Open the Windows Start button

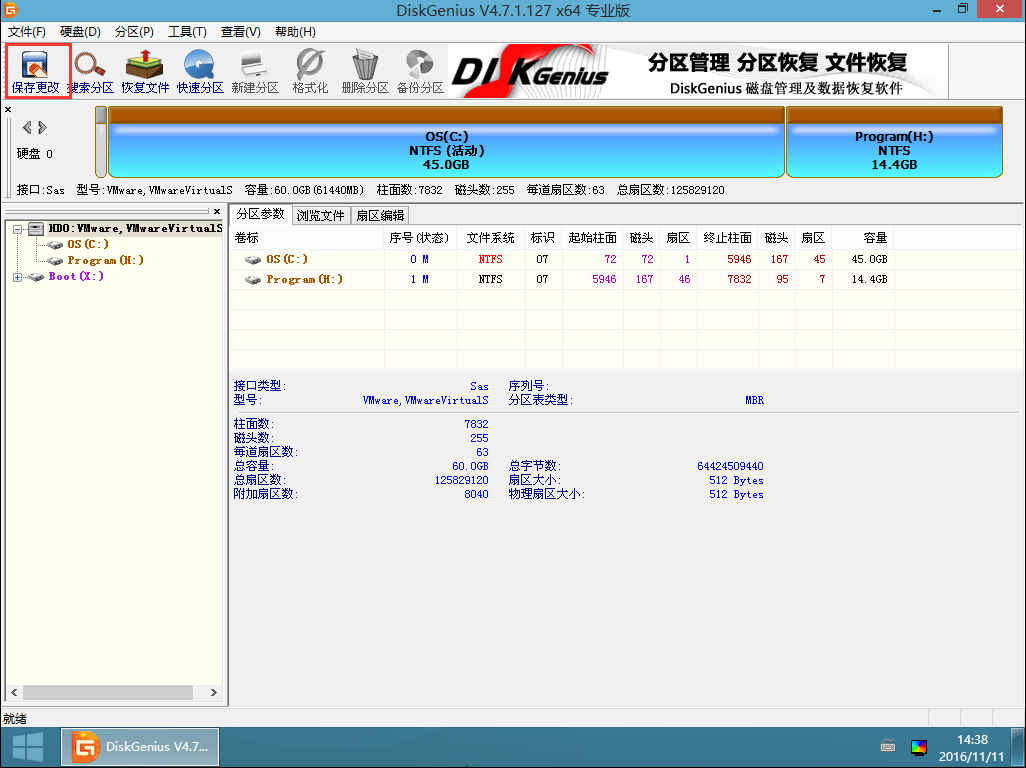(28, 747)
